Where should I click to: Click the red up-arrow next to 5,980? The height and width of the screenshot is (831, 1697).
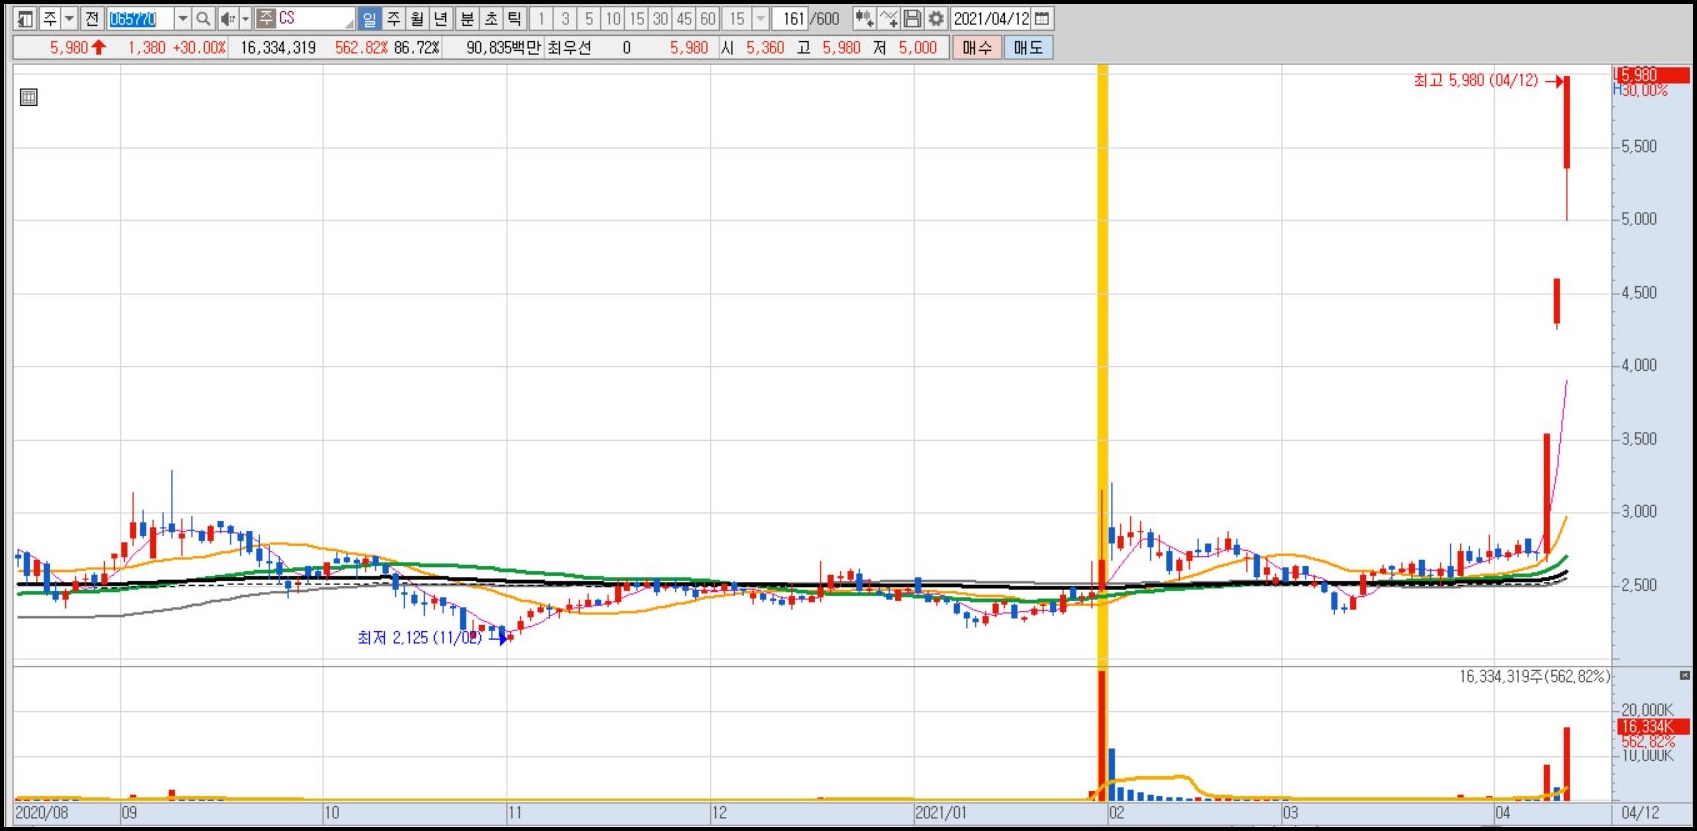(98, 47)
